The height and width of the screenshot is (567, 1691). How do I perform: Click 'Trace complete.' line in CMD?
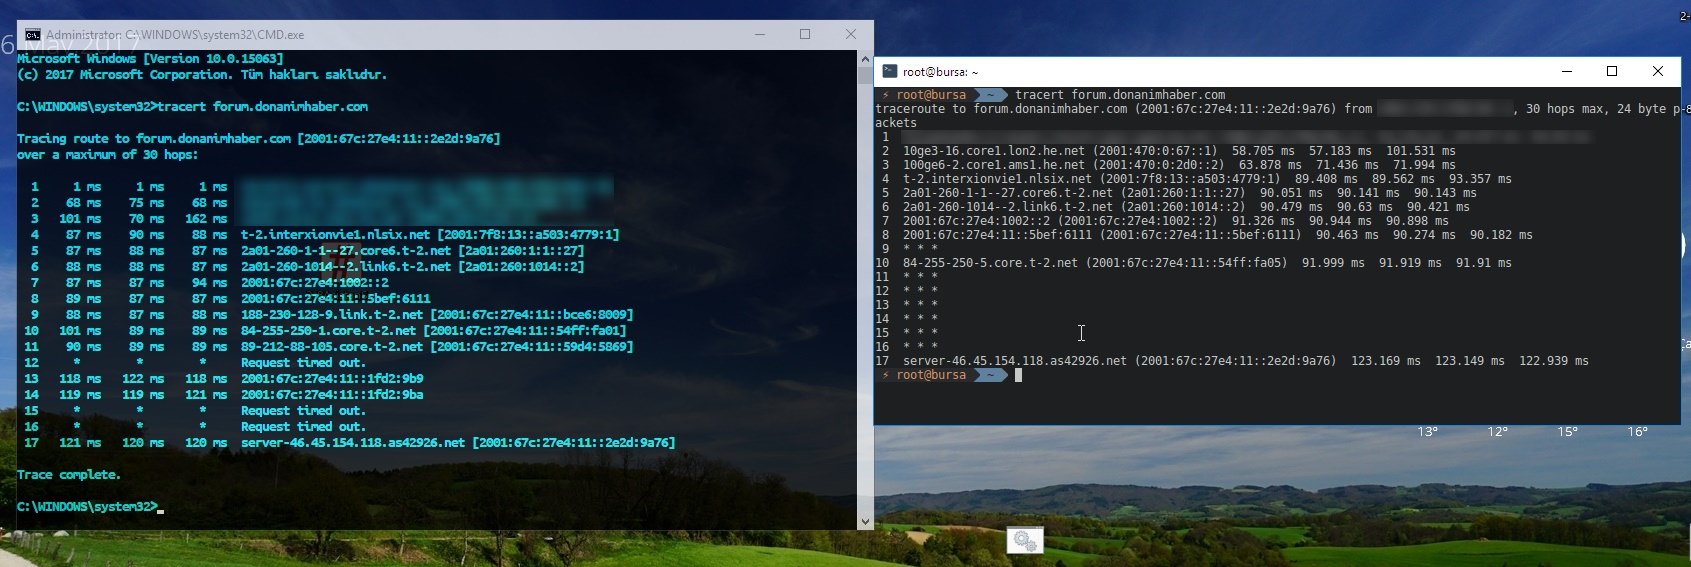tap(69, 475)
